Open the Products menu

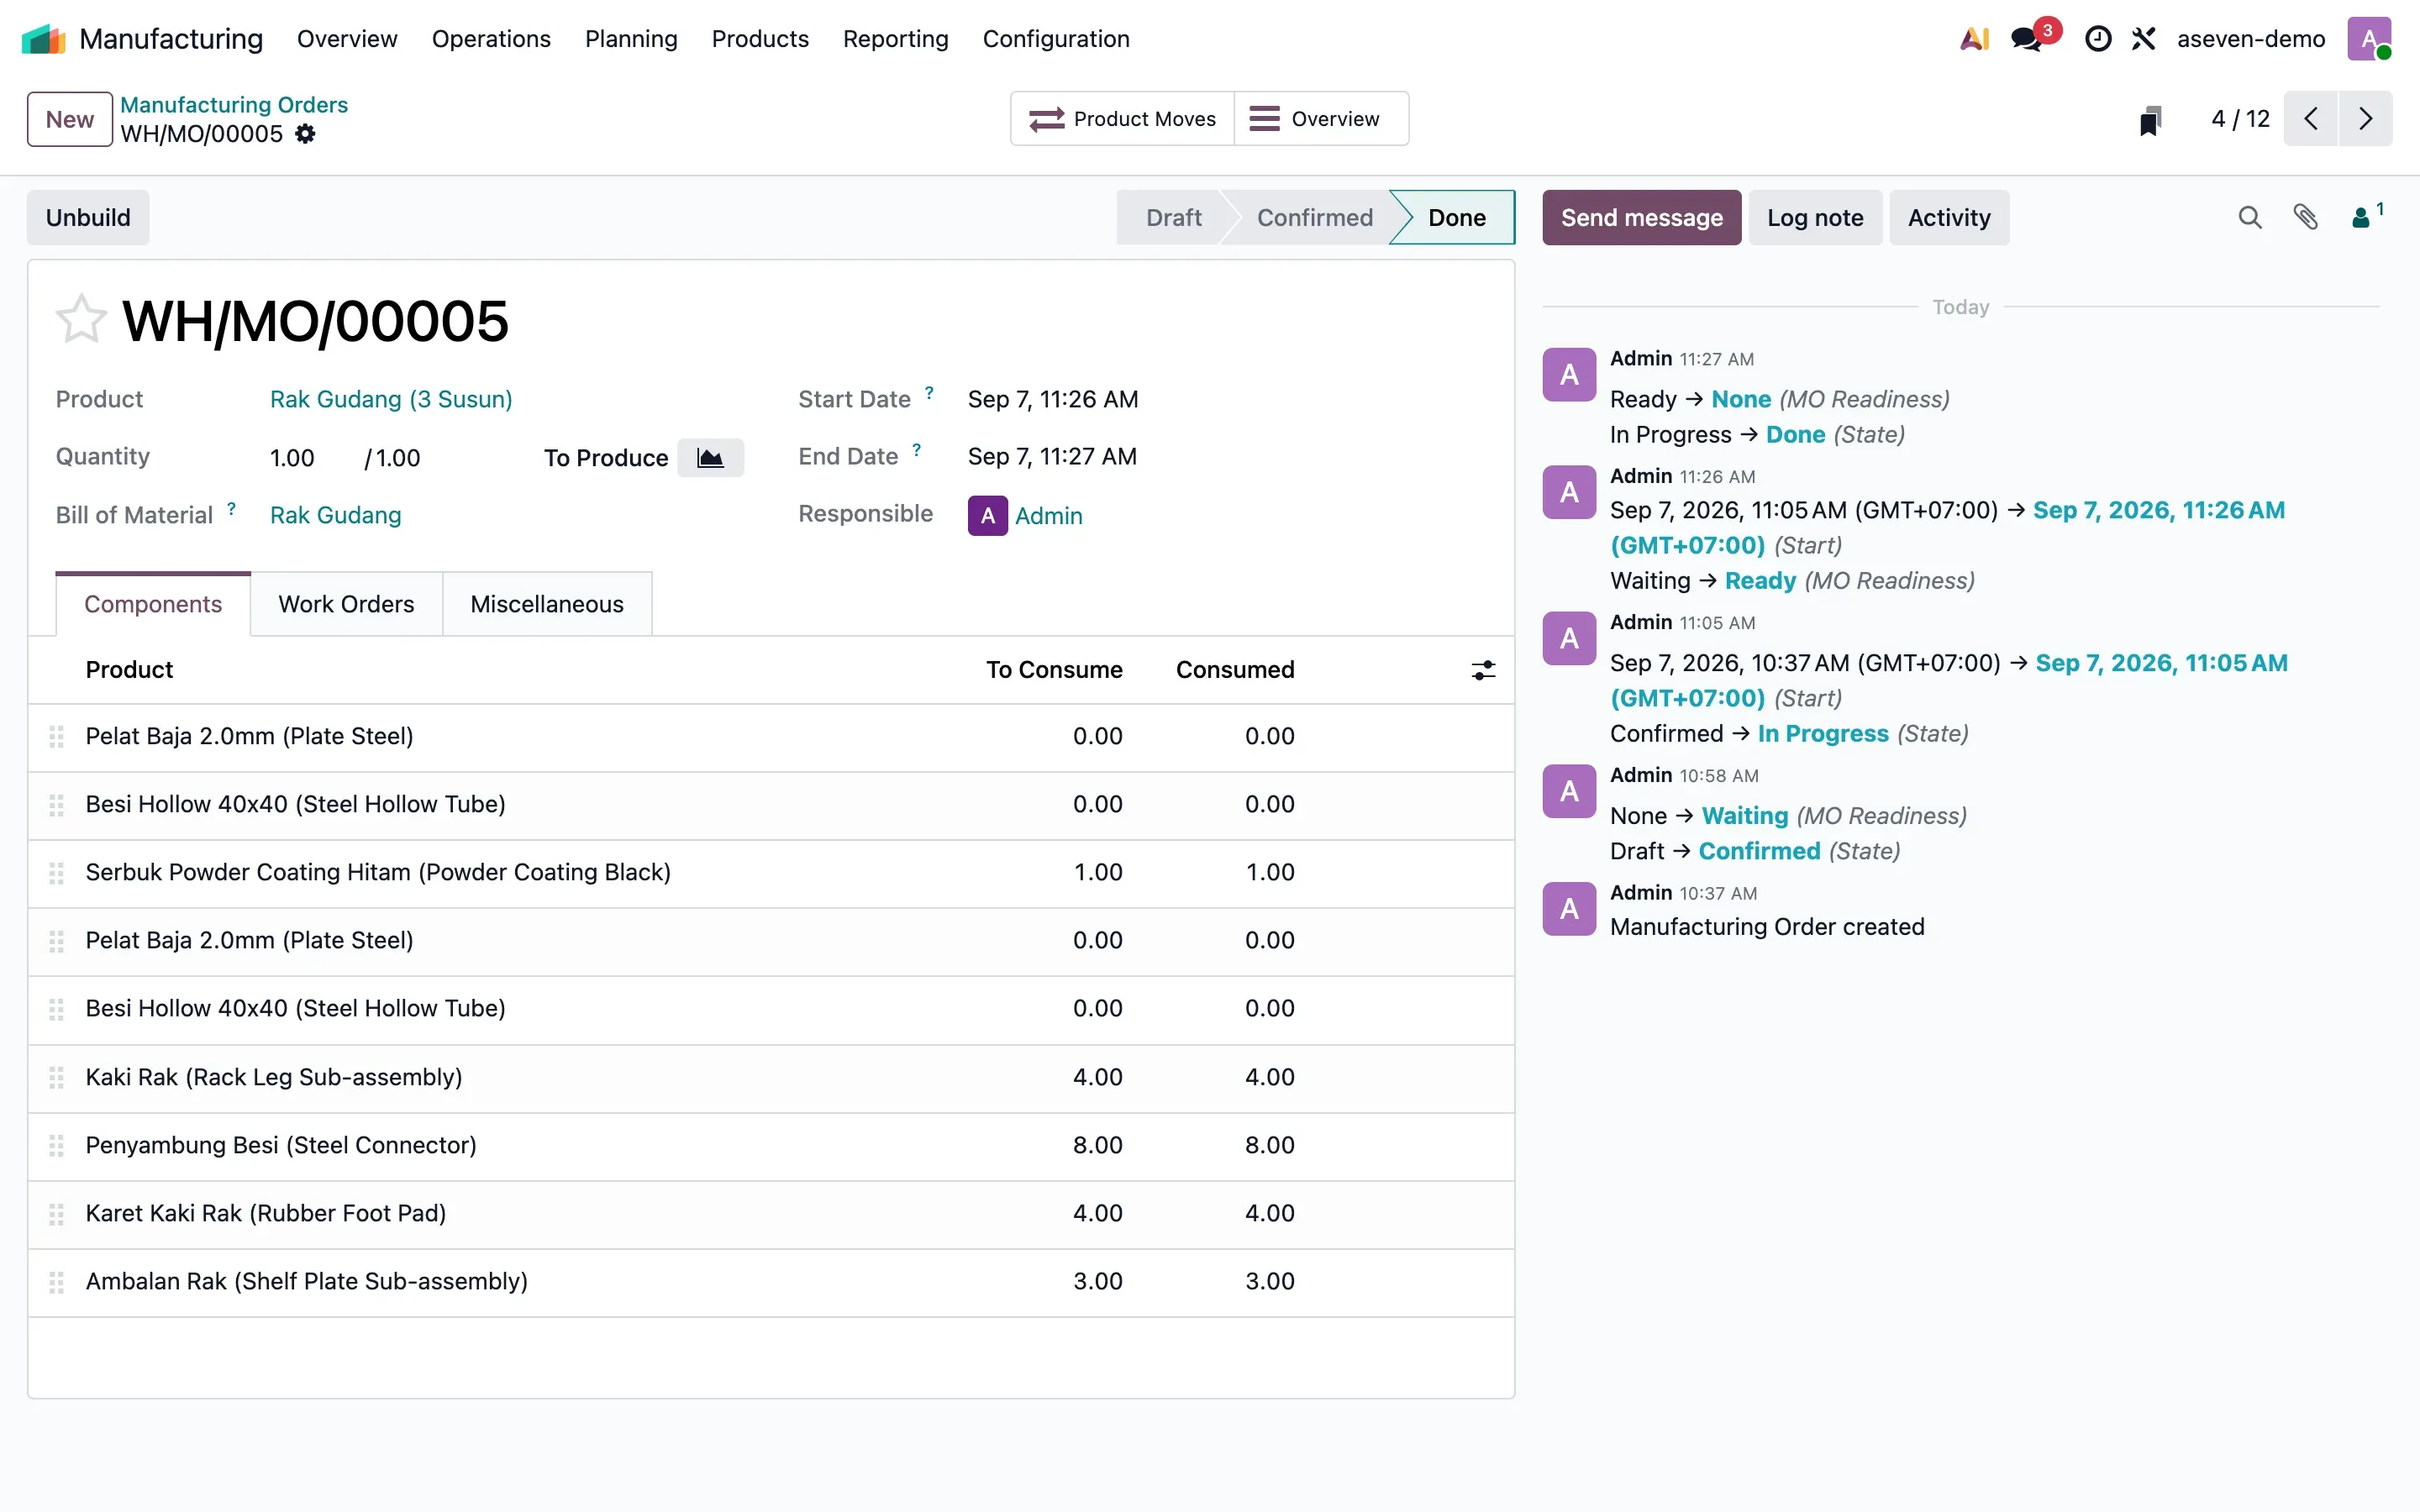point(760,39)
